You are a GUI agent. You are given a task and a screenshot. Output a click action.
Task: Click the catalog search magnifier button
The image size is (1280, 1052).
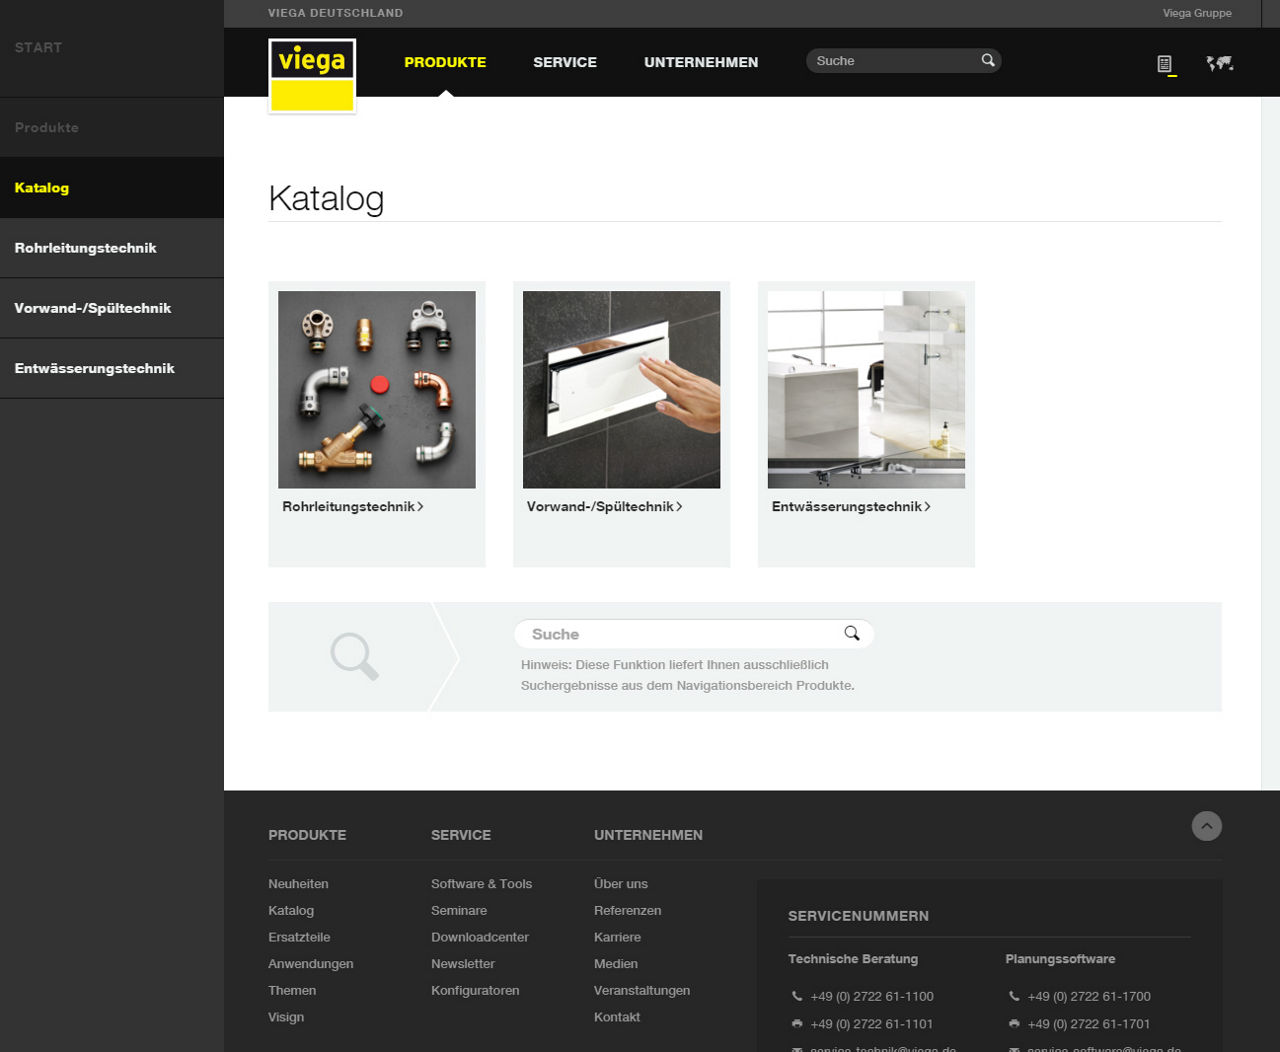pos(852,634)
